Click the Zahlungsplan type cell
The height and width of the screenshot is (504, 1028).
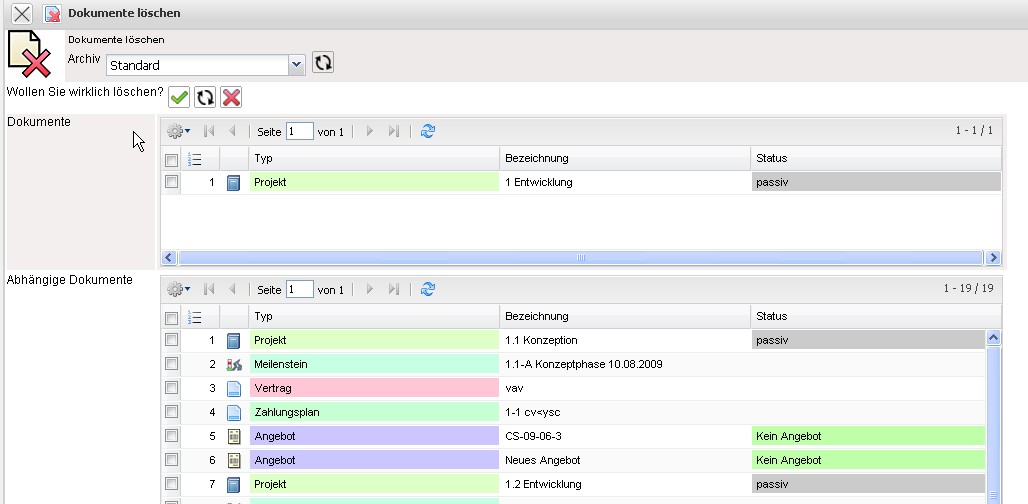coord(374,412)
